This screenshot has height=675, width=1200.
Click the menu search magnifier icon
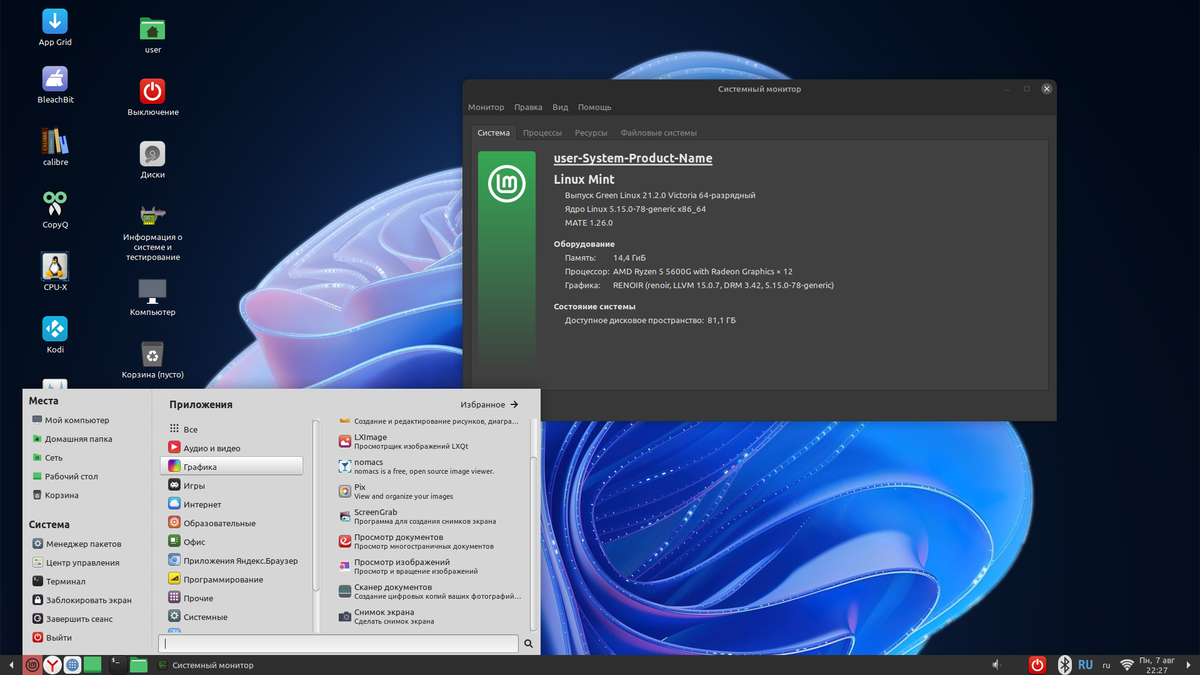pos(529,645)
